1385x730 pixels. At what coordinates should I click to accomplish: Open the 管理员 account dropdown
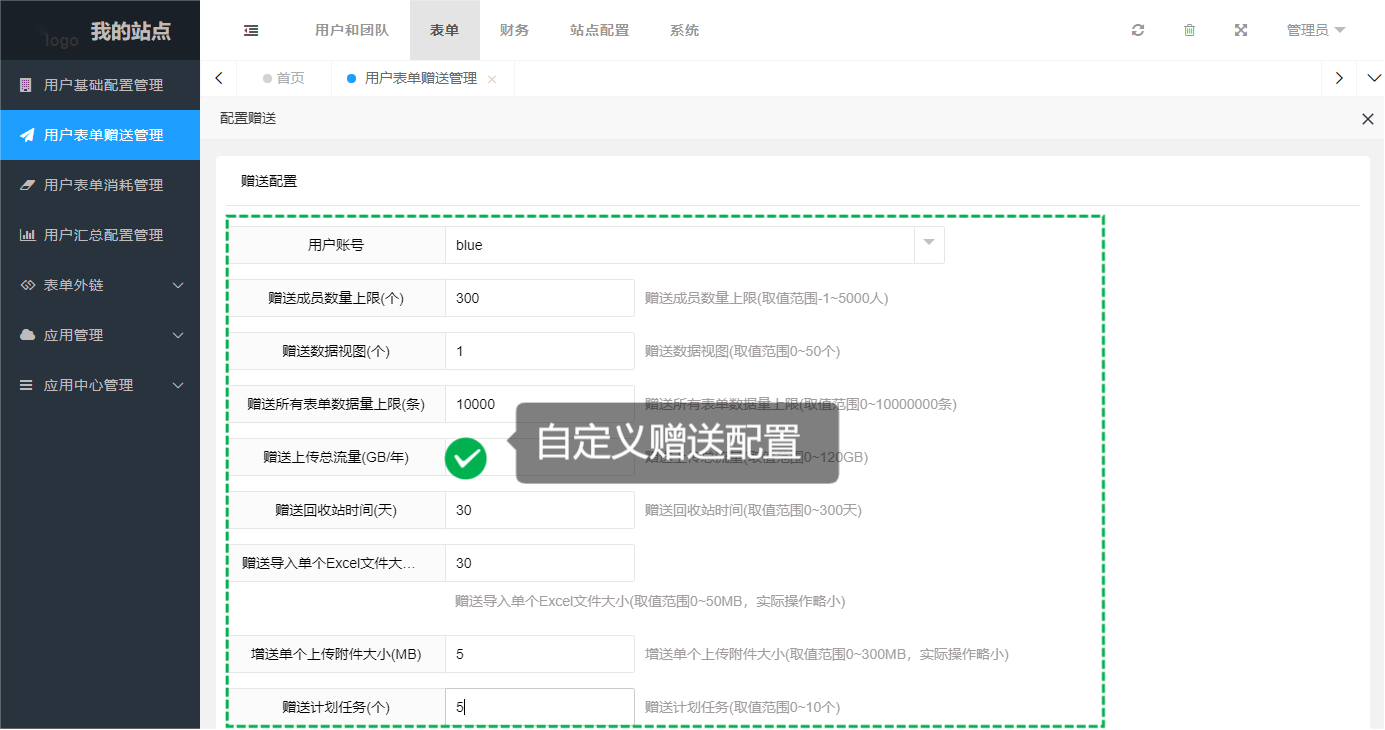1315,30
